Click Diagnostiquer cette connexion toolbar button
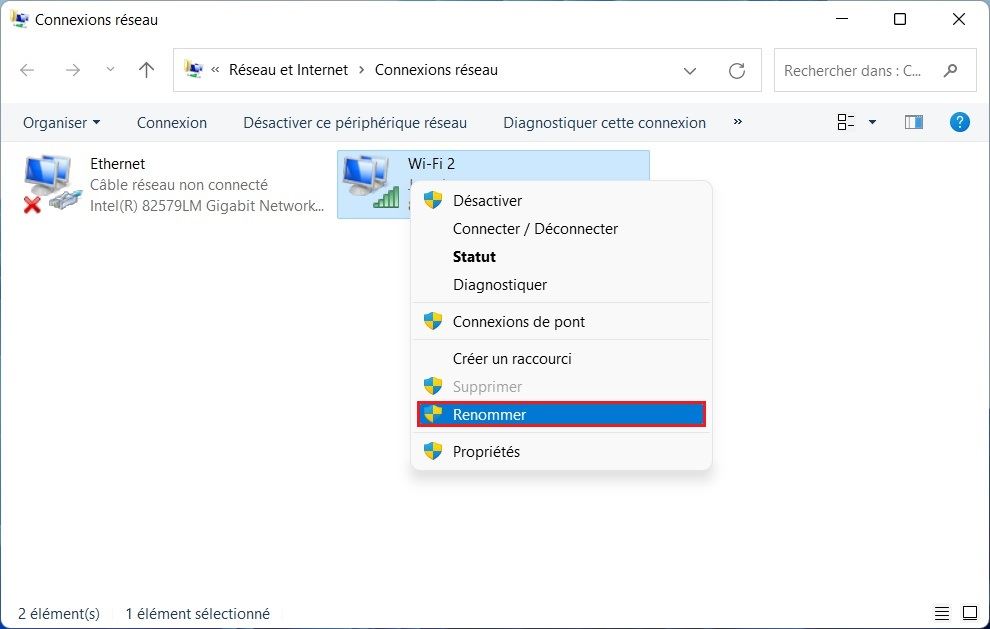Viewport: 990px width, 629px height. point(604,123)
